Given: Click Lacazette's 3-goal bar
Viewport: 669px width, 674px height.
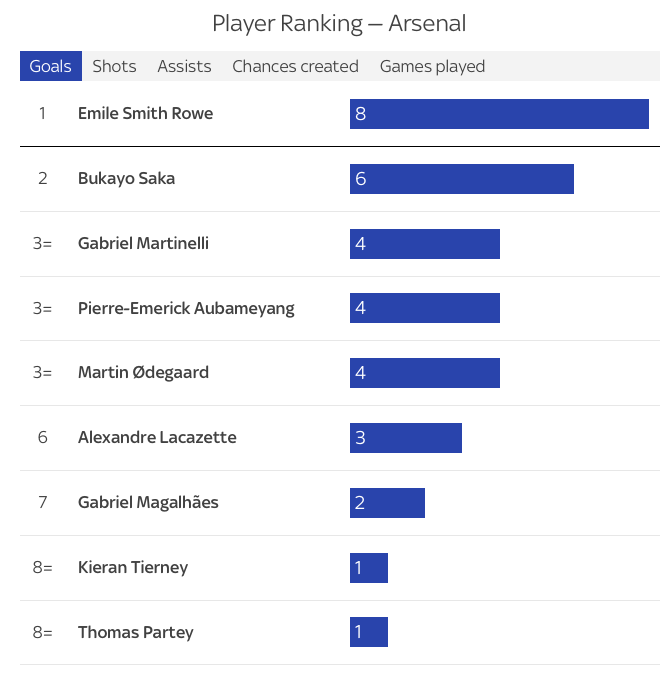Looking at the screenshot, I should 405,438.
